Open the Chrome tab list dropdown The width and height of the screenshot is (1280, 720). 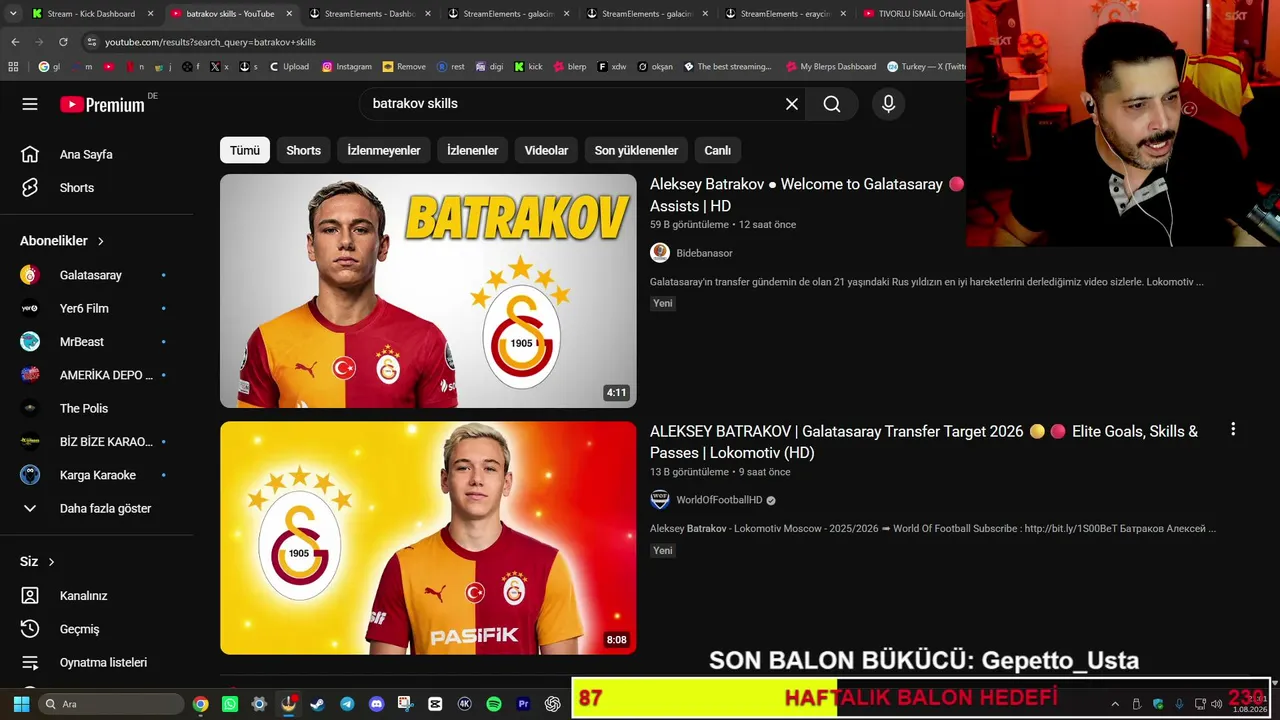[13, 14]
